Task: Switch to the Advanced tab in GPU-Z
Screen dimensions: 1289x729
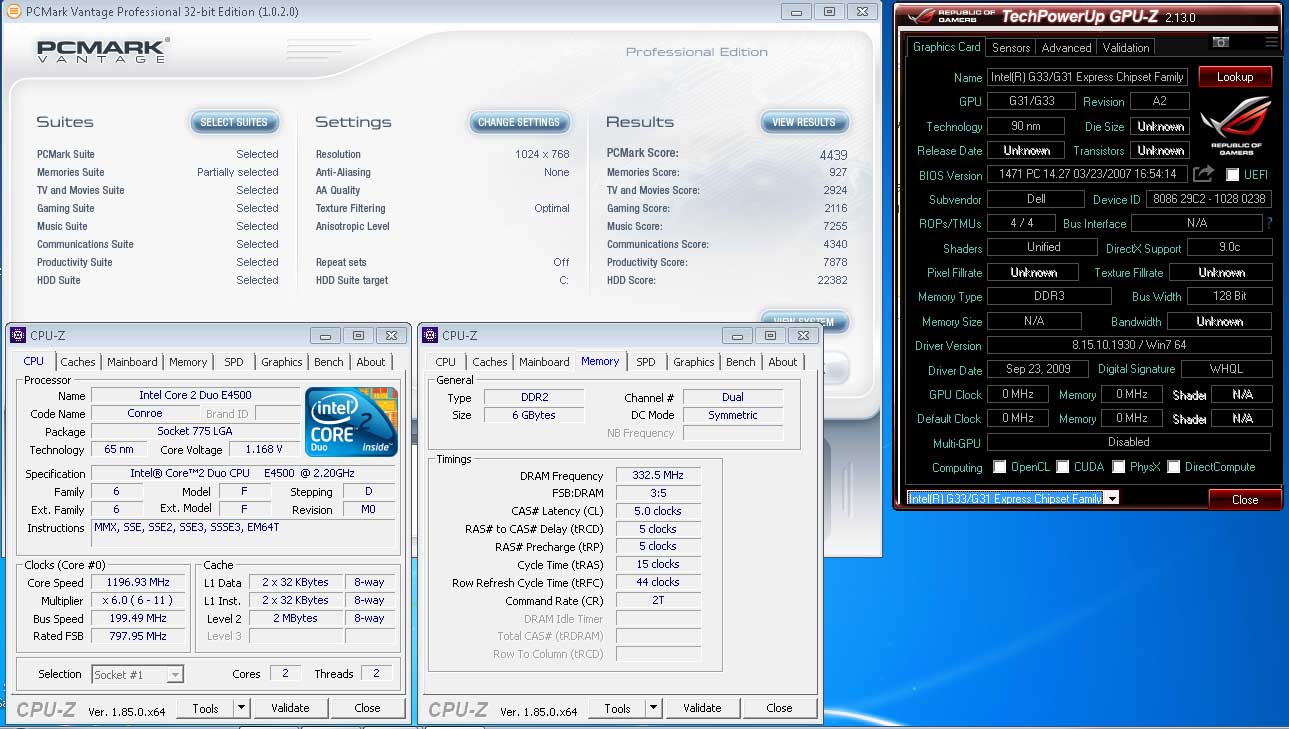Action: tap(1066, 47)
